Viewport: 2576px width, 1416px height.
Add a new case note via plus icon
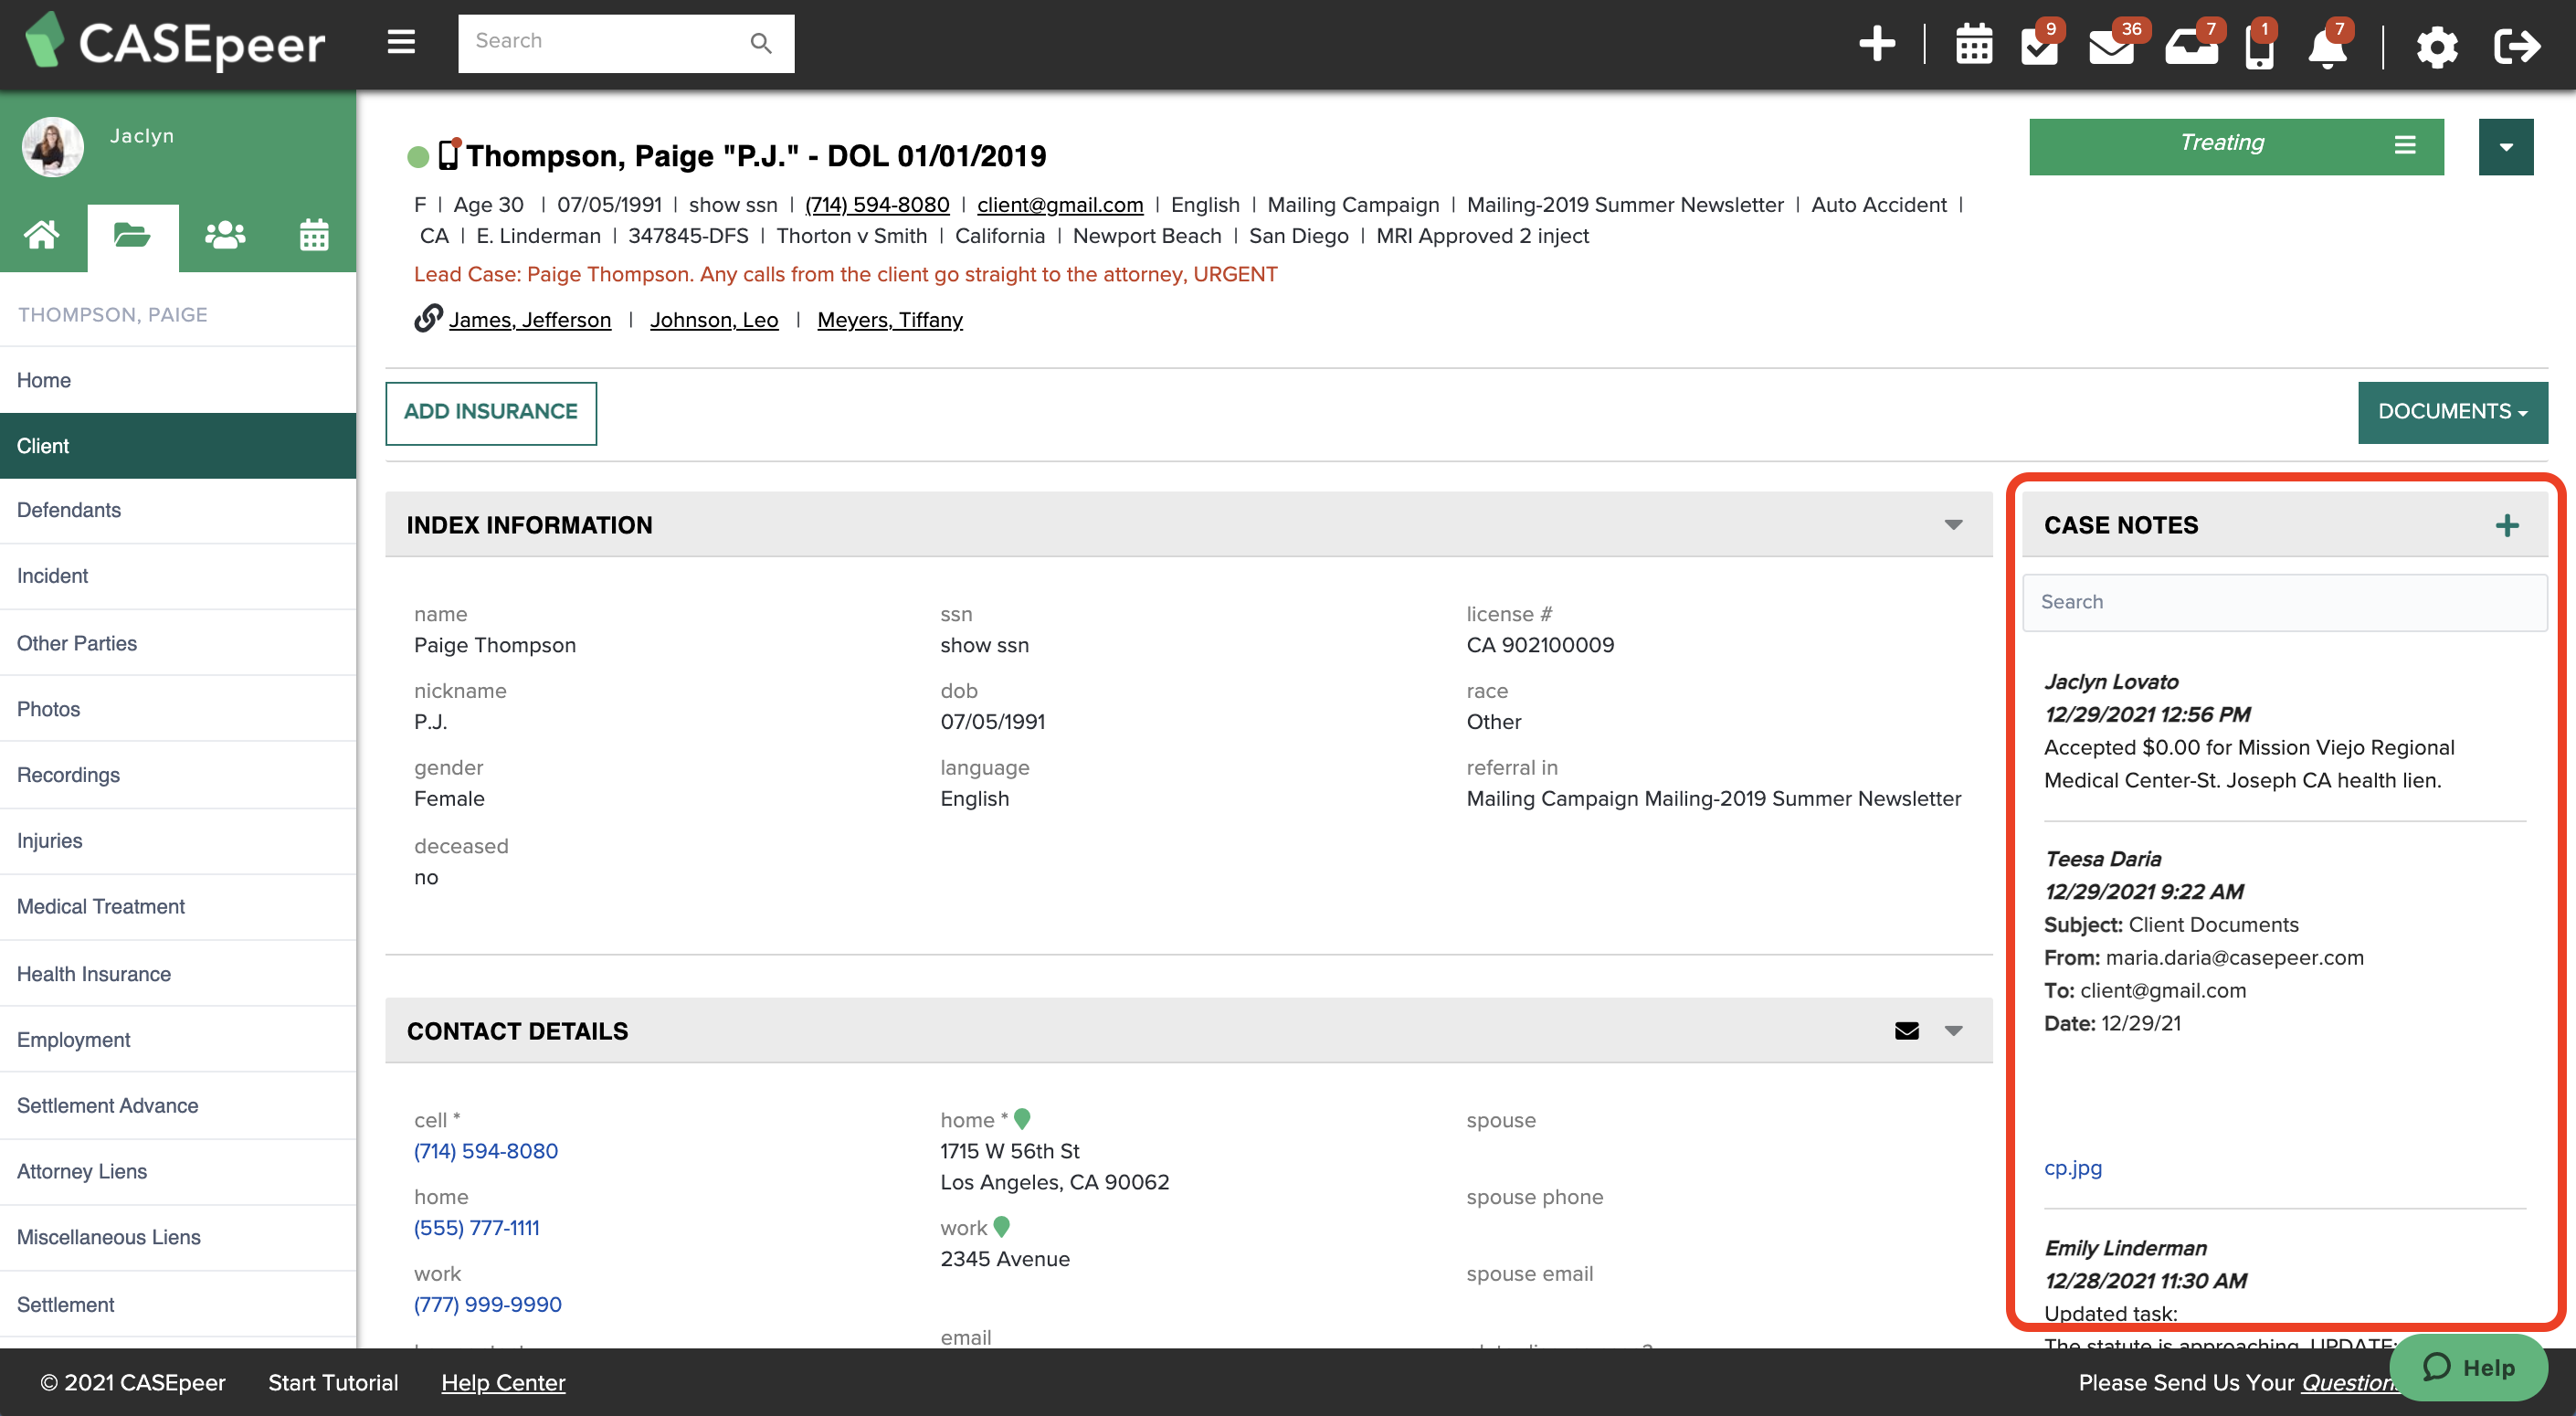pos(2507,524)
